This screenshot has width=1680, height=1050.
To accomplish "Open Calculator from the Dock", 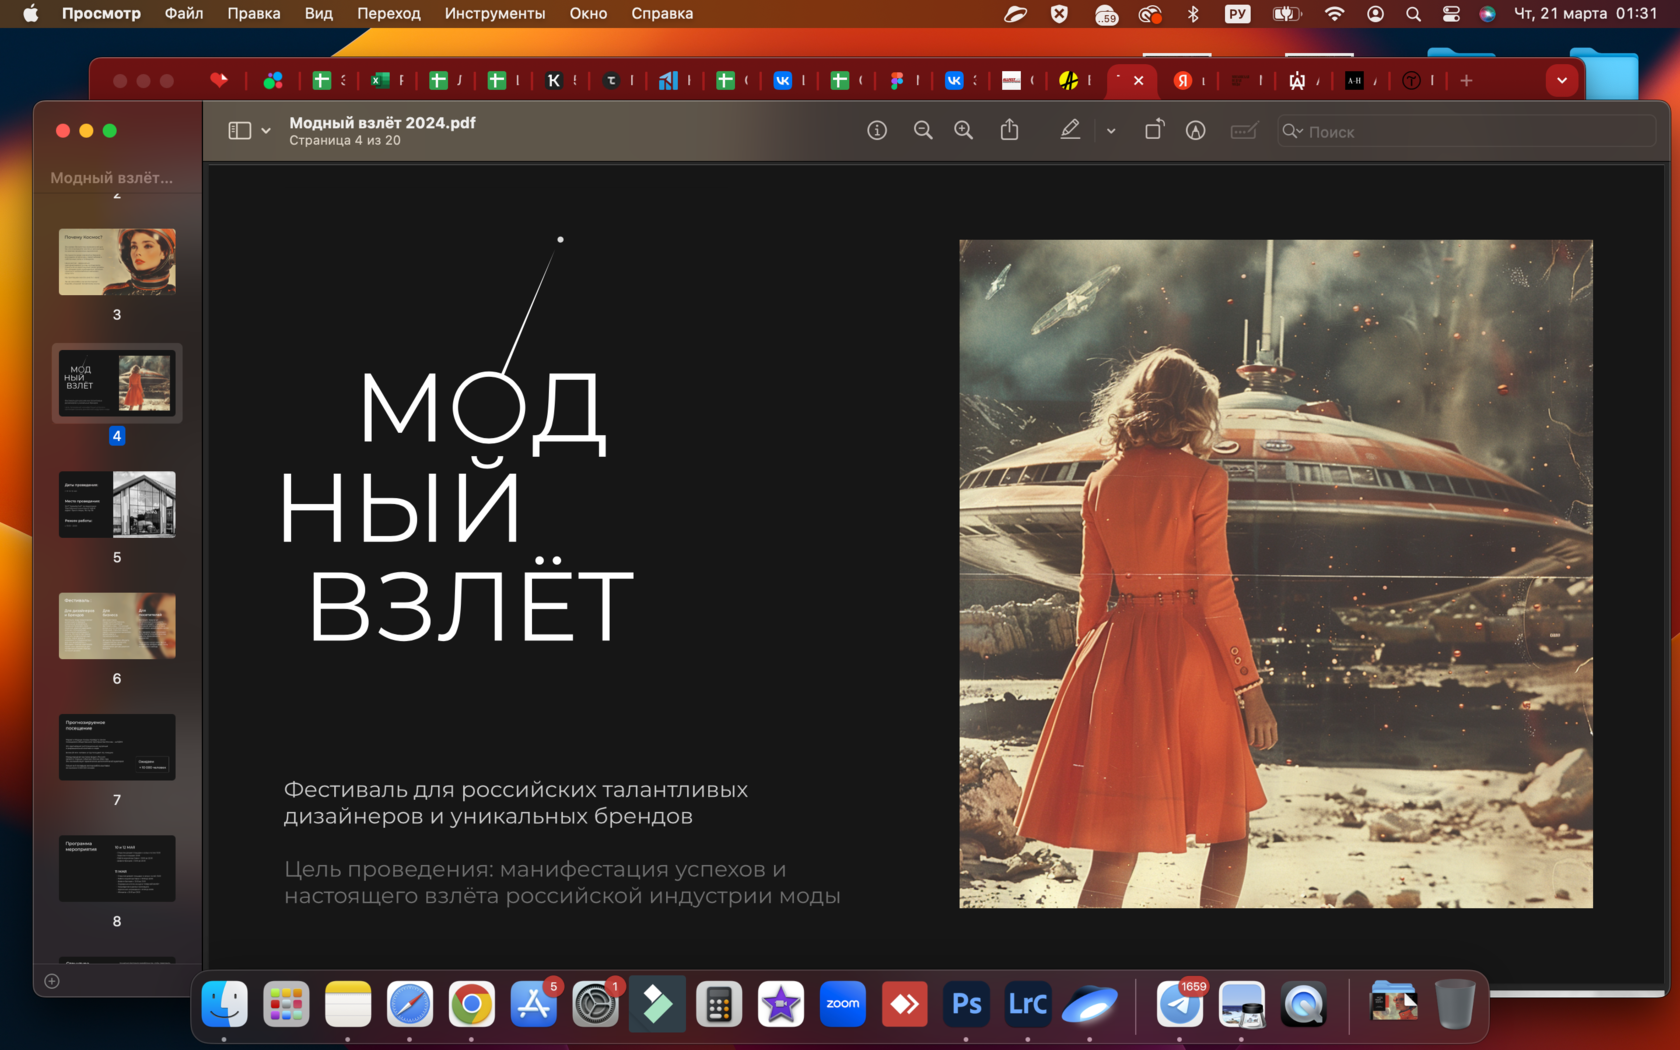I will point(719,1004).
